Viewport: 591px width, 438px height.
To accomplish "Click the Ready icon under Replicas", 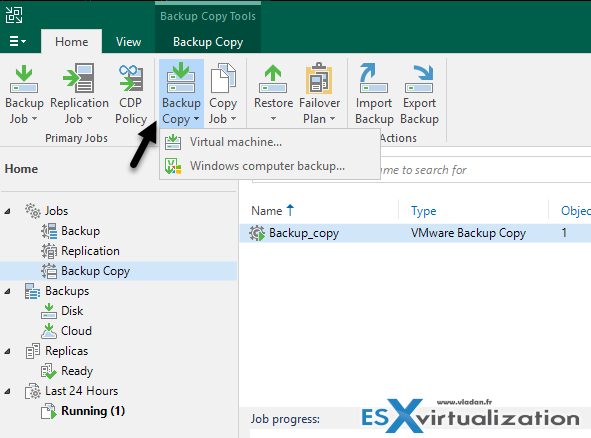I will click(49, 371).
